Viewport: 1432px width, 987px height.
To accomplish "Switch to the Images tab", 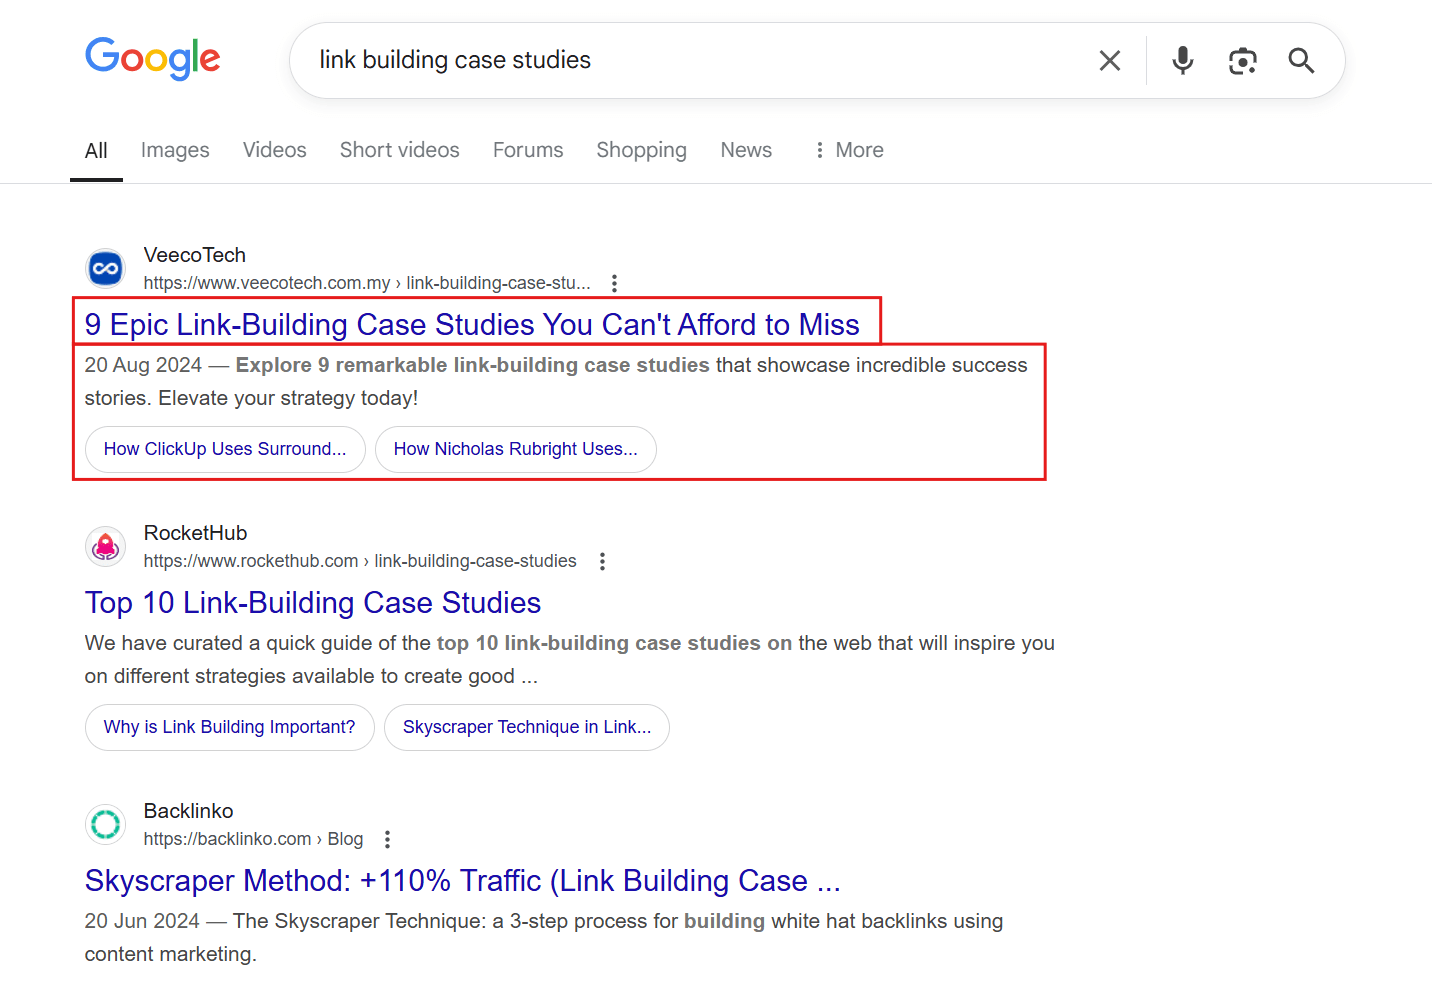I will pos(175,150).
